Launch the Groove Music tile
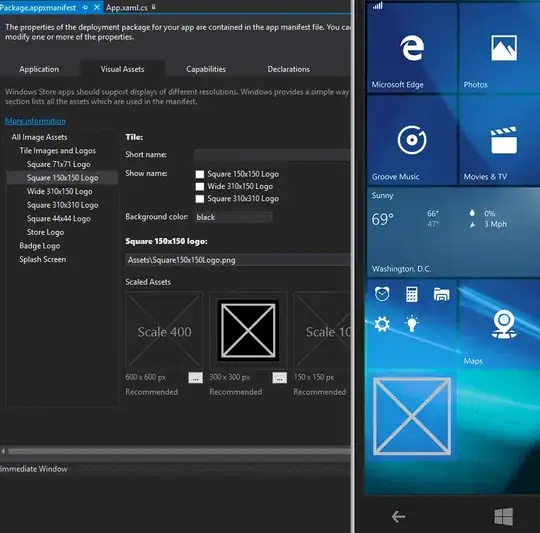The height and width of the screenshot is (533, 540). point(412,140)
